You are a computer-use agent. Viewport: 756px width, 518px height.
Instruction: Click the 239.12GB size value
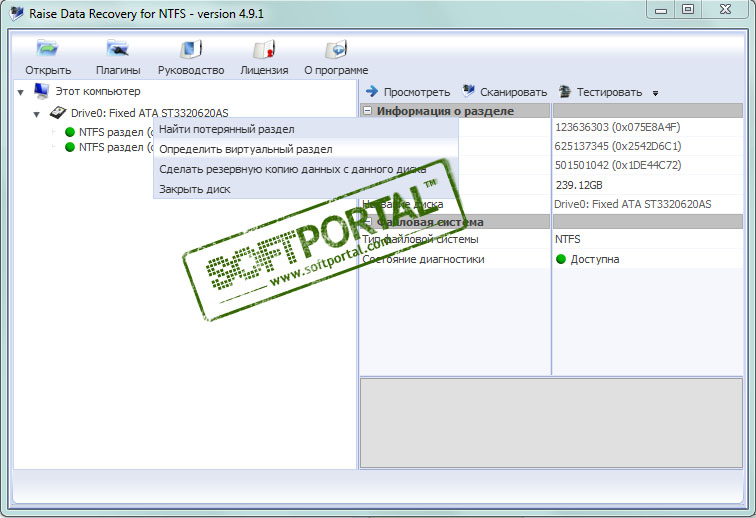coord(579,185)
